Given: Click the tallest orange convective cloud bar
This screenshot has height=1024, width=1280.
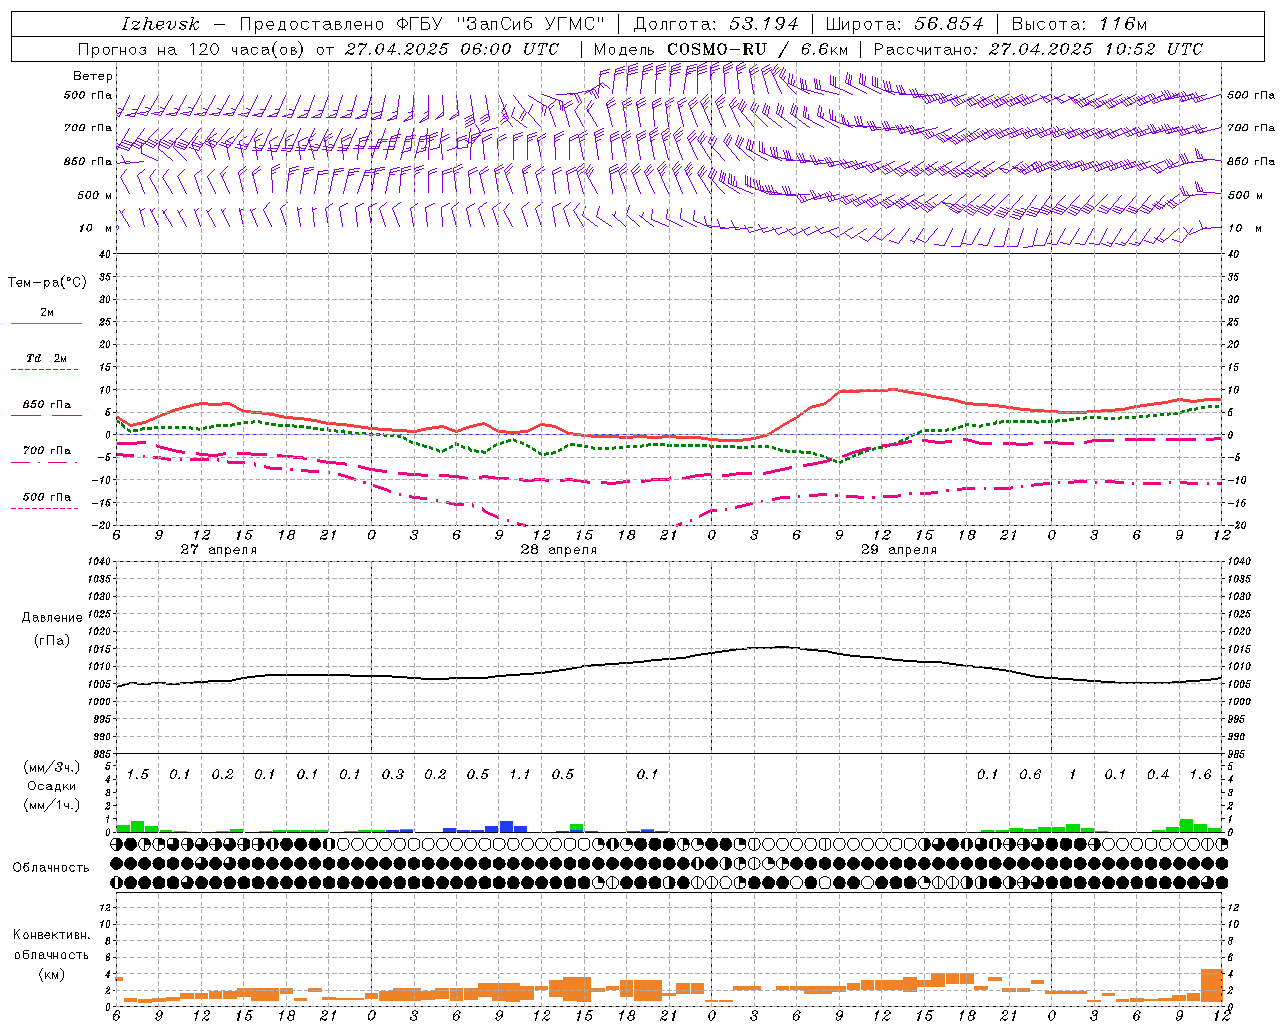Looking at the screenshot, I should [1212, 985].
